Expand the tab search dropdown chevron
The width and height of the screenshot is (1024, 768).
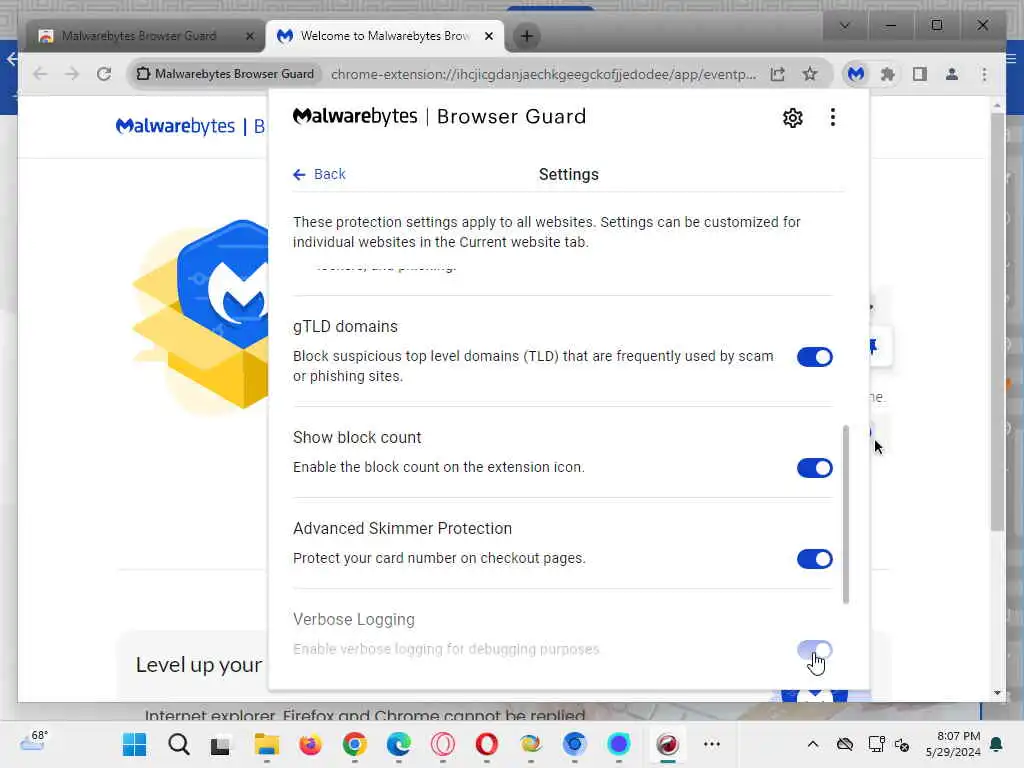tap(844, 25)
